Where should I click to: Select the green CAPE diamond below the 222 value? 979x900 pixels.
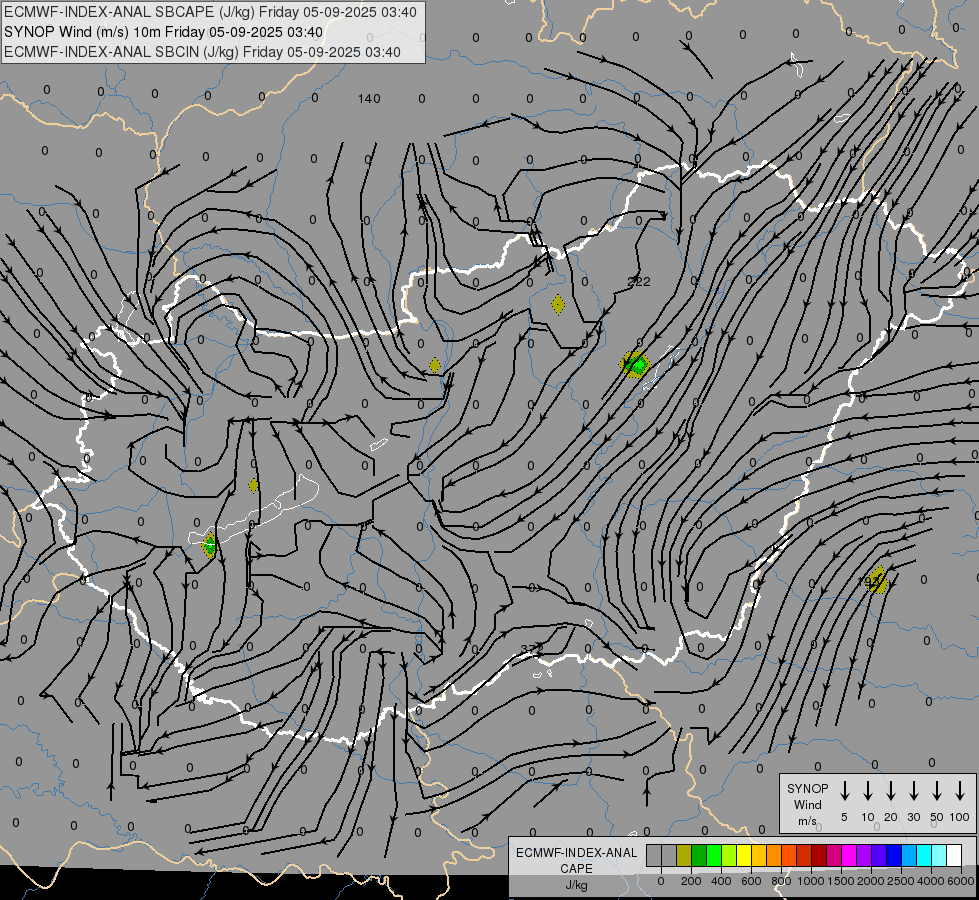point(636,365)
